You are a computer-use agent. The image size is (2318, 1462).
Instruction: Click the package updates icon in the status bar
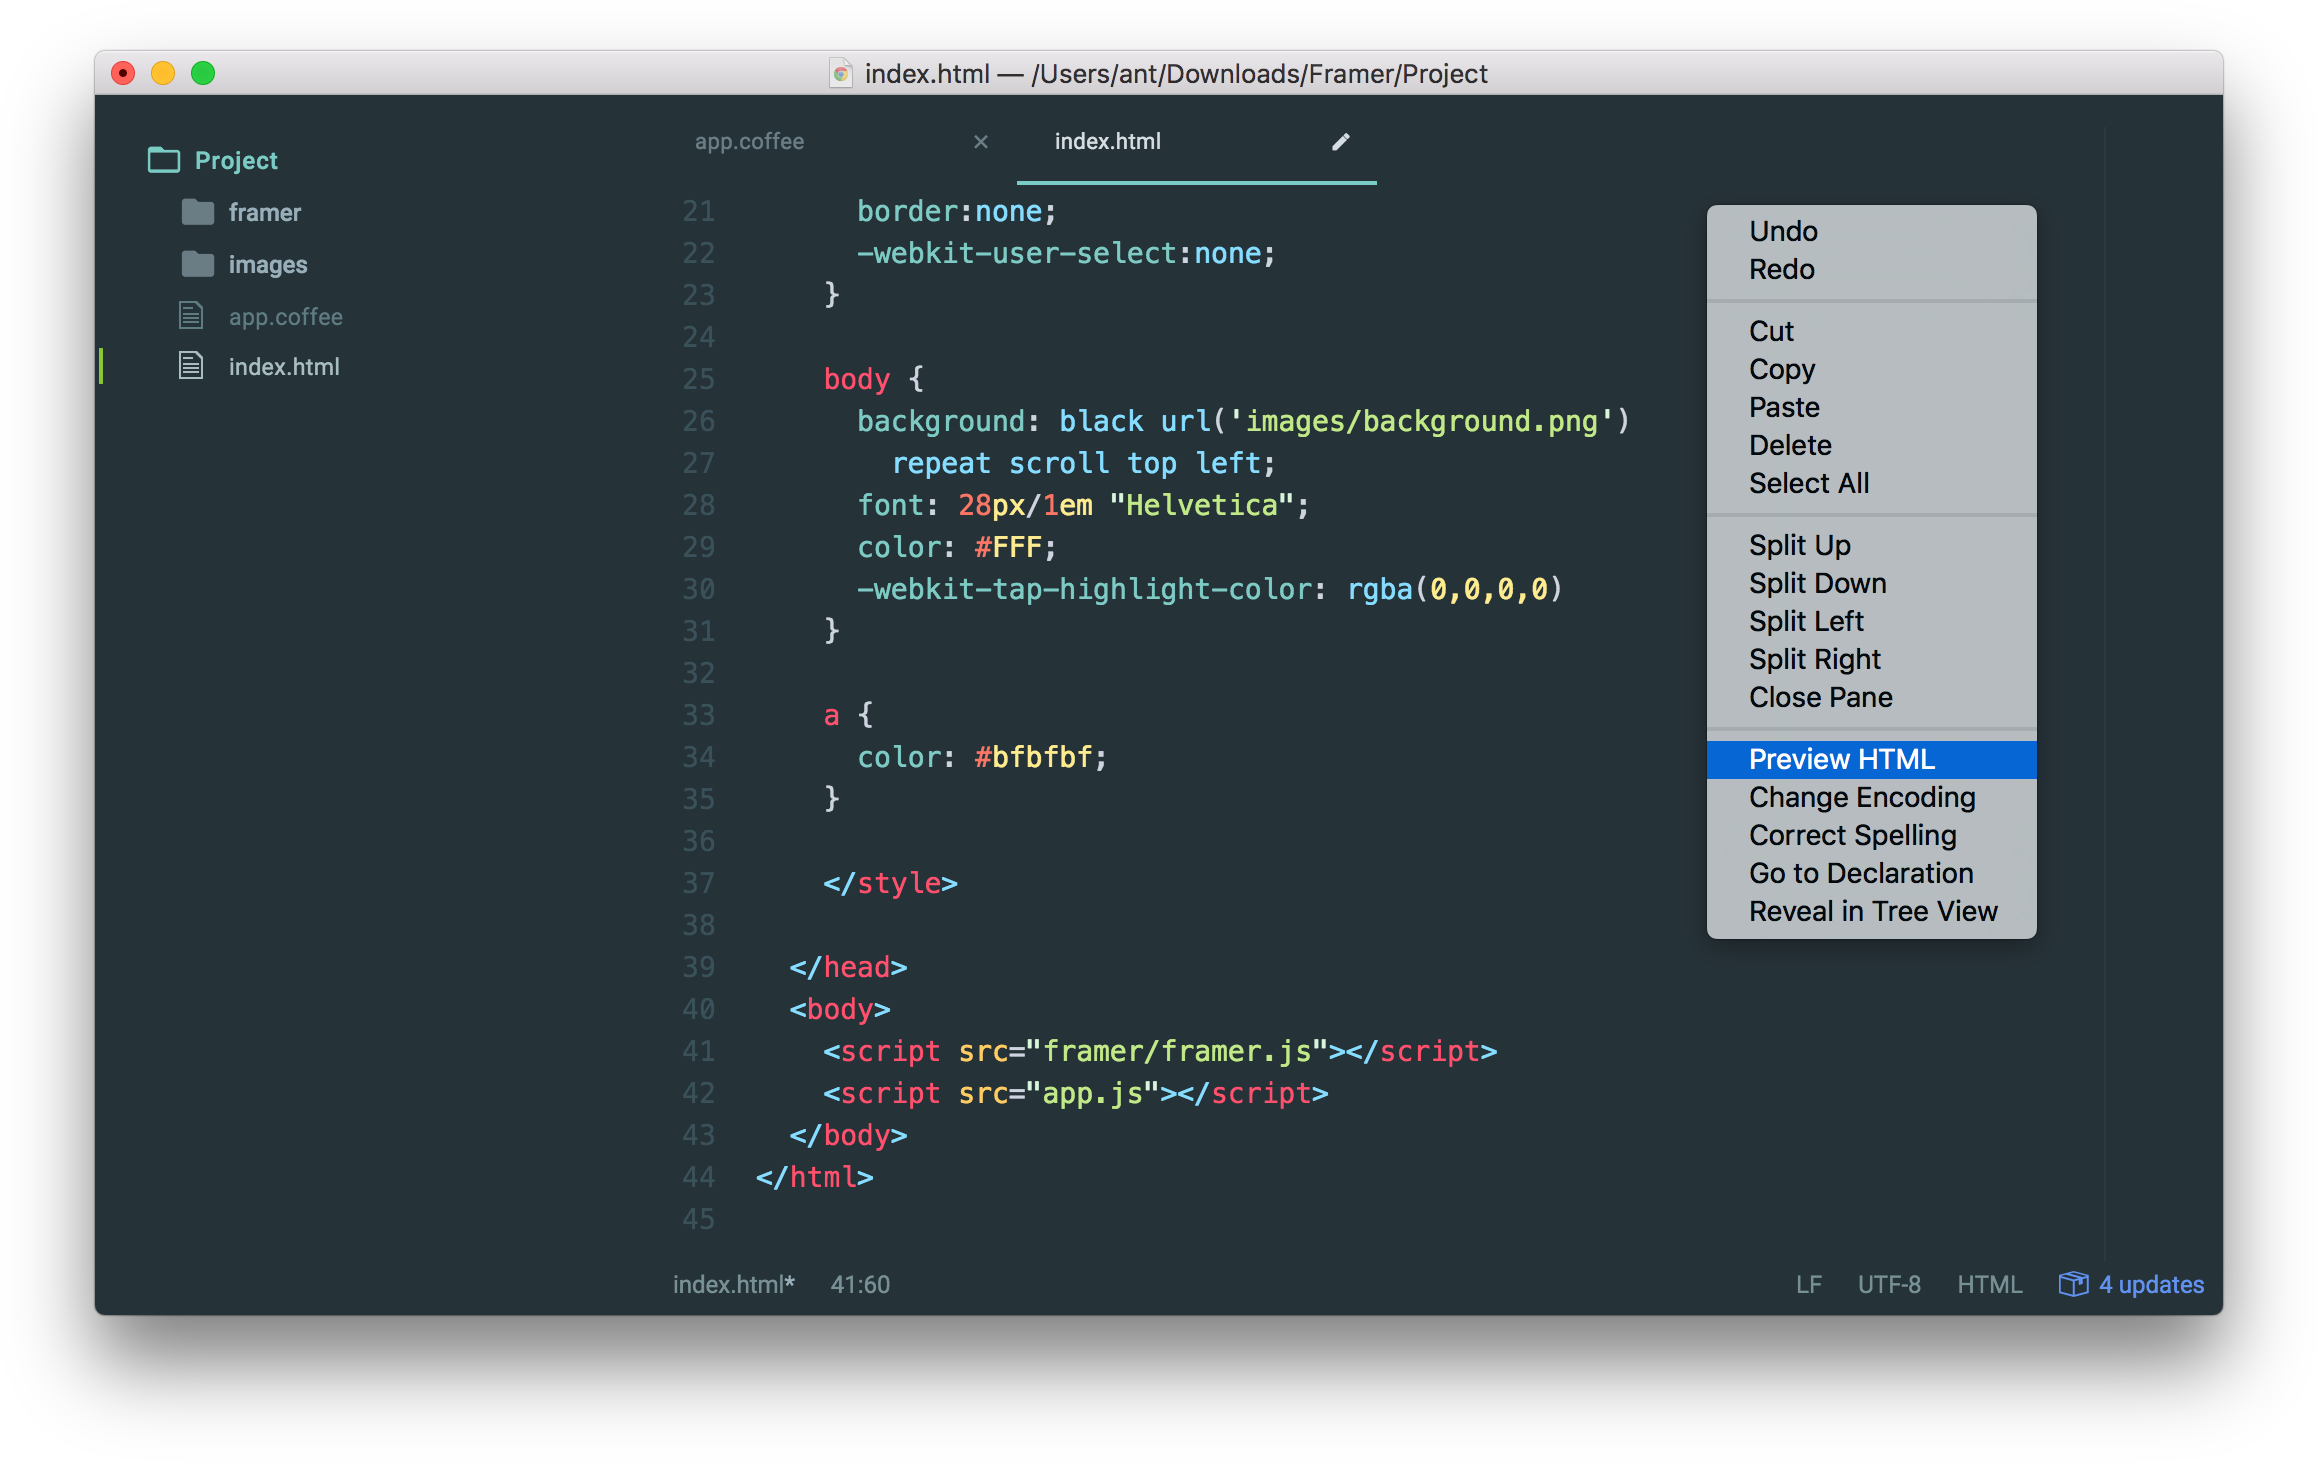coord(2073,1284)
